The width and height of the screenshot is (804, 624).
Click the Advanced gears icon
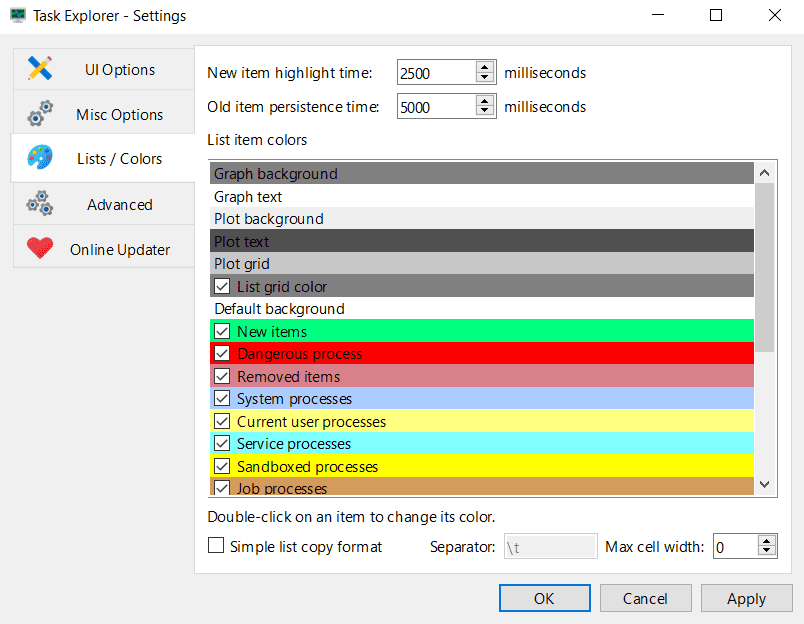[x=40, y=204]
